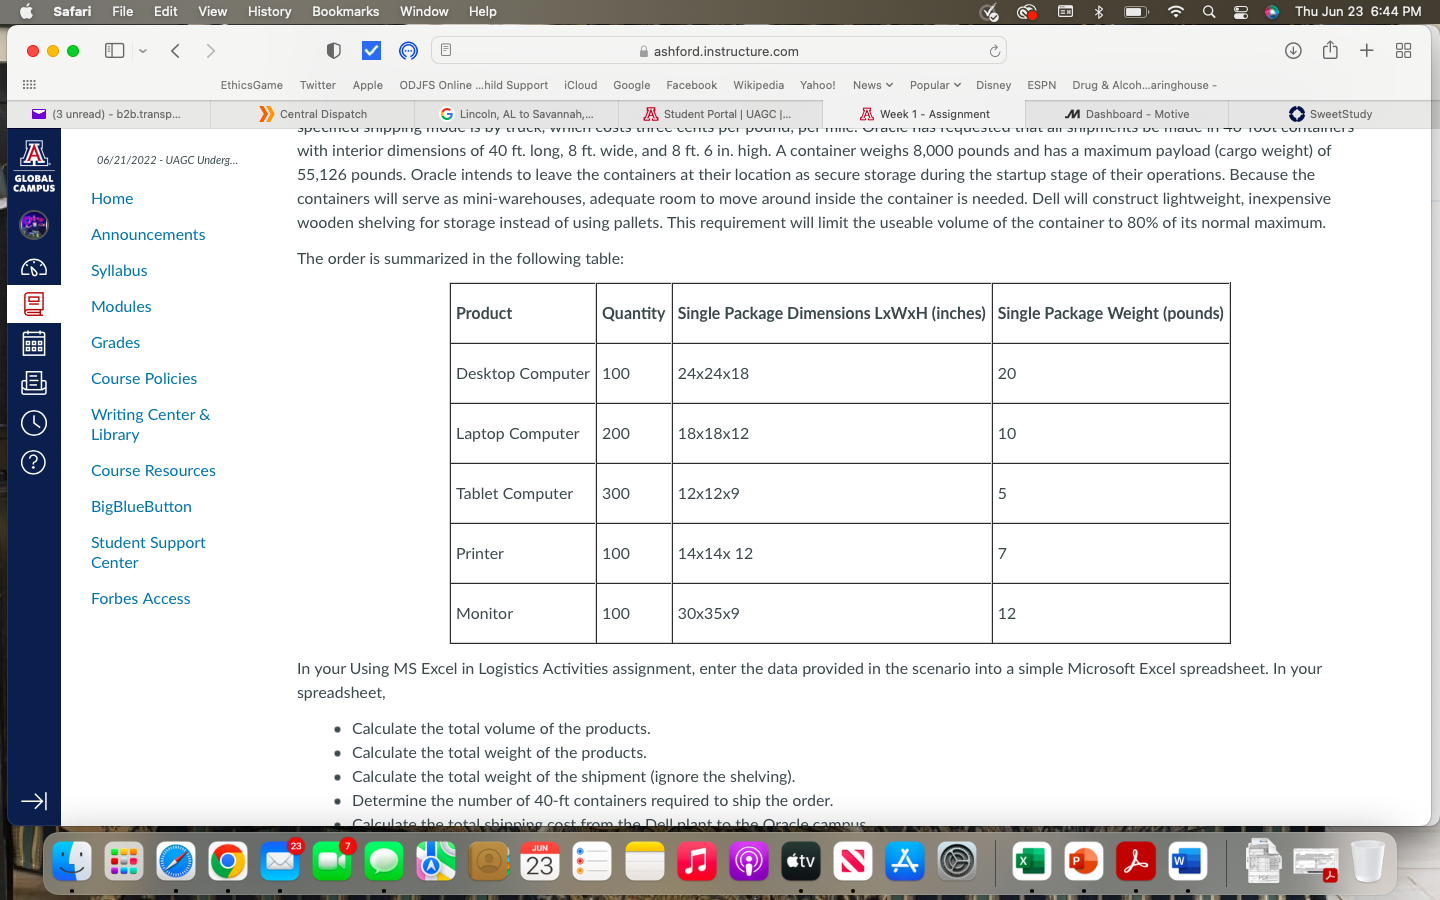Open the Inbox icon in global navigation
The image size is (1440, 900).
(x=34, y=383)
